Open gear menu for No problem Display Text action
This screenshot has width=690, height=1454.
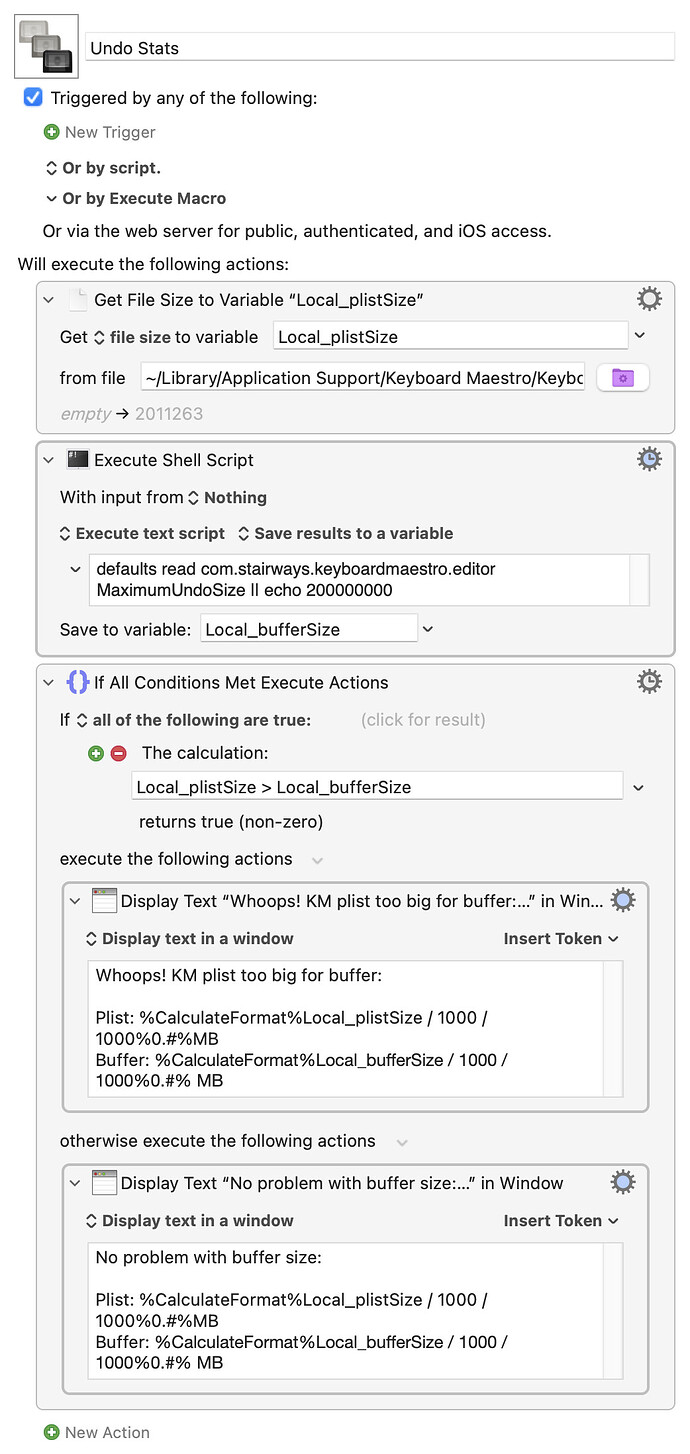[x=622, y=1183]
